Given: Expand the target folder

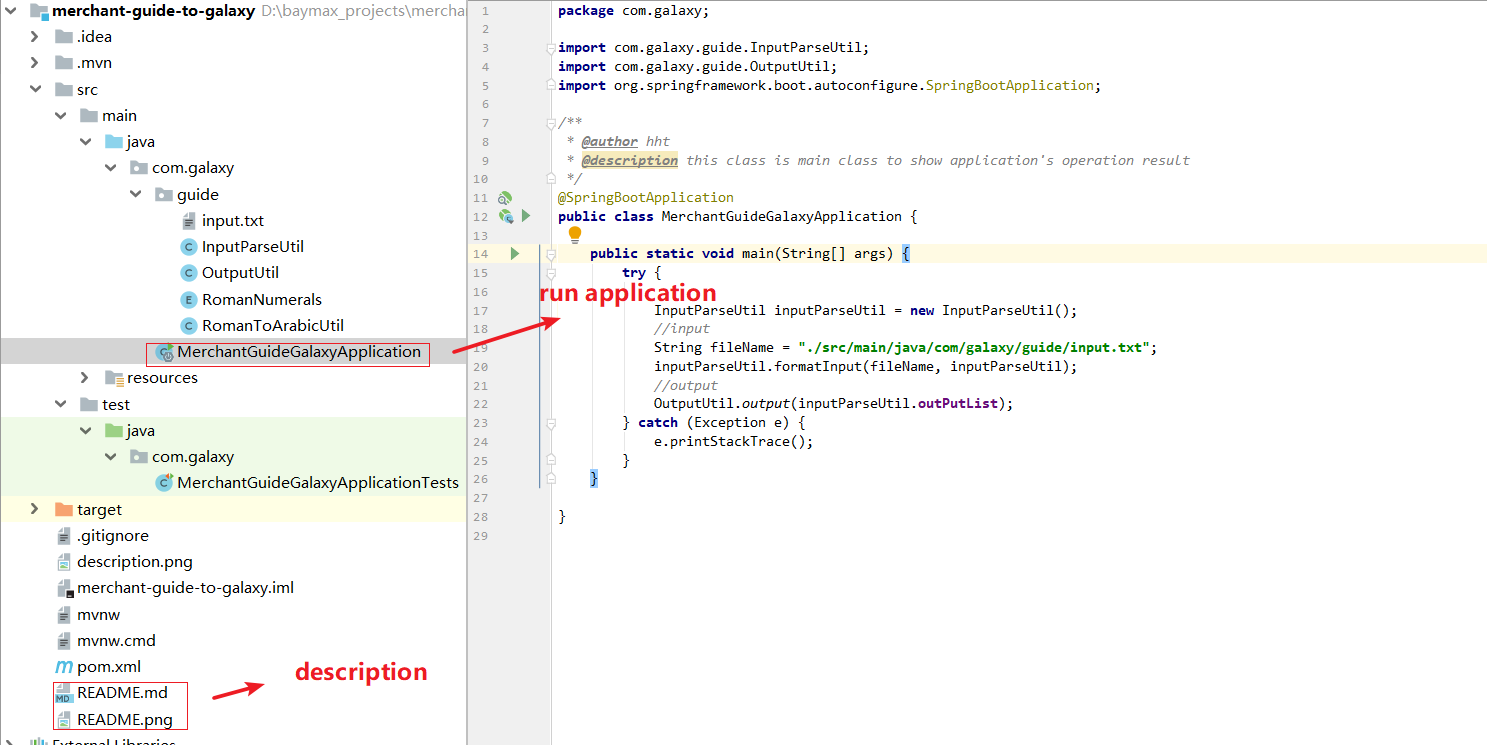Looking at the screenshot, I should pos(35,509).
